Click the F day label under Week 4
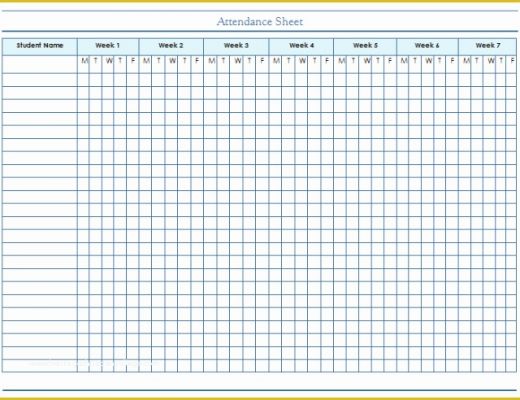 pos(327,61)
